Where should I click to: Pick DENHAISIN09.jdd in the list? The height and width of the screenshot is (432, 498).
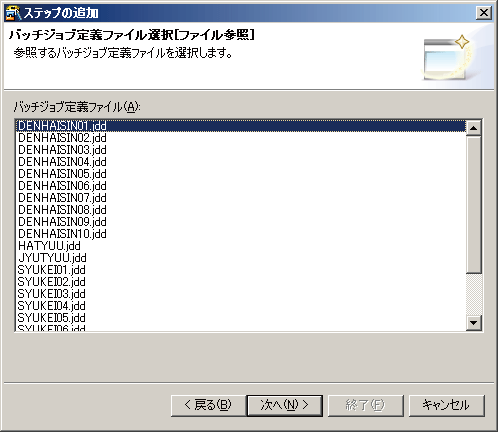241,222
